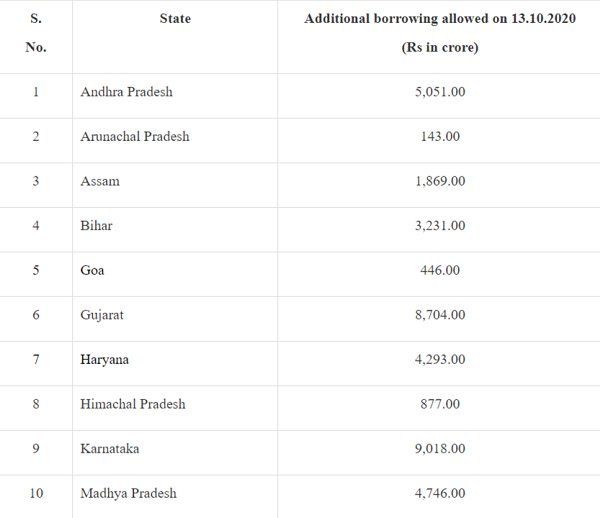Click the Haryana state cell
The image size is (600, 518).
(104, 359)
